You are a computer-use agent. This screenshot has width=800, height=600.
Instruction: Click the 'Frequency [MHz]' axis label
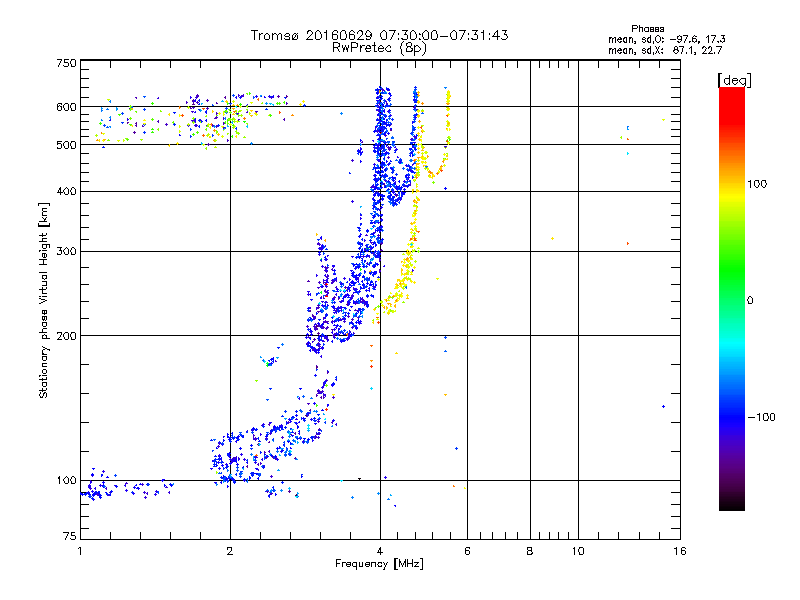coord(379,564)
